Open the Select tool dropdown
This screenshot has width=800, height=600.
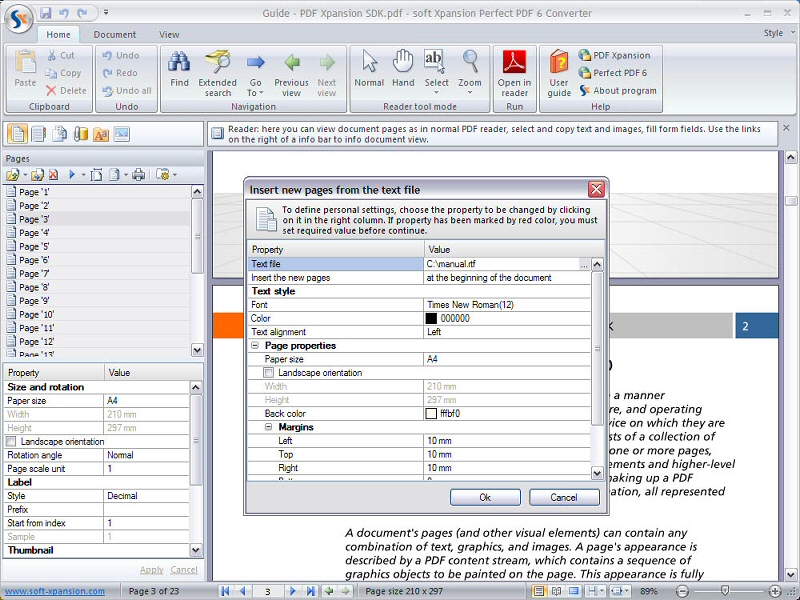pyautogui.click(x=436, y=93)
